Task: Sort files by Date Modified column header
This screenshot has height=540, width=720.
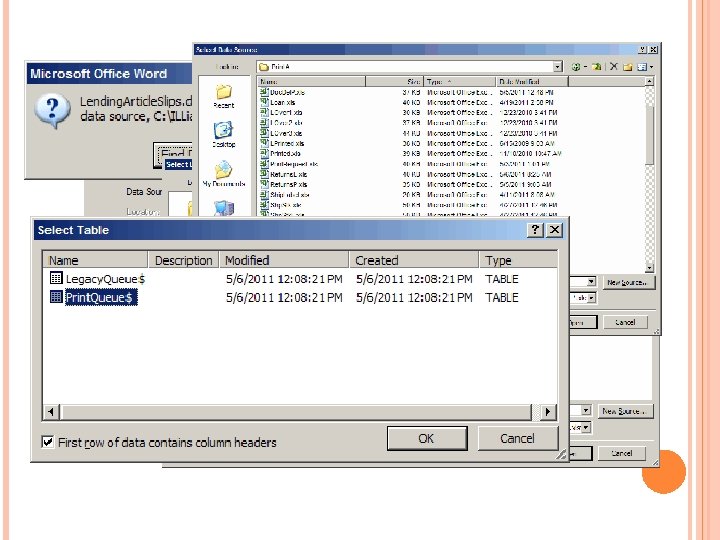Action: click(x=532, y=81)
